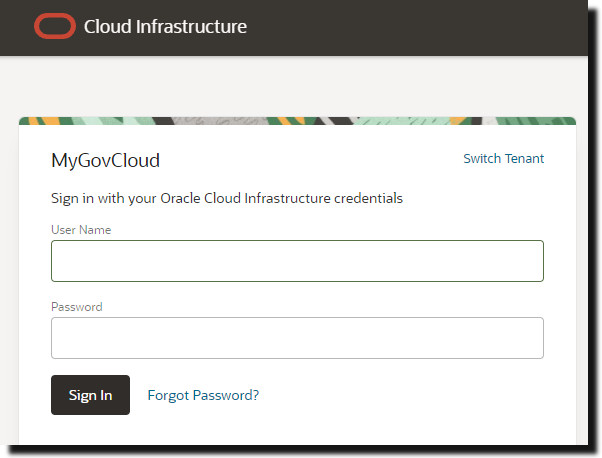Click the Oracle Cloud Infrastructure credentials instruction text
602x458 pixels.
(227, 198)
